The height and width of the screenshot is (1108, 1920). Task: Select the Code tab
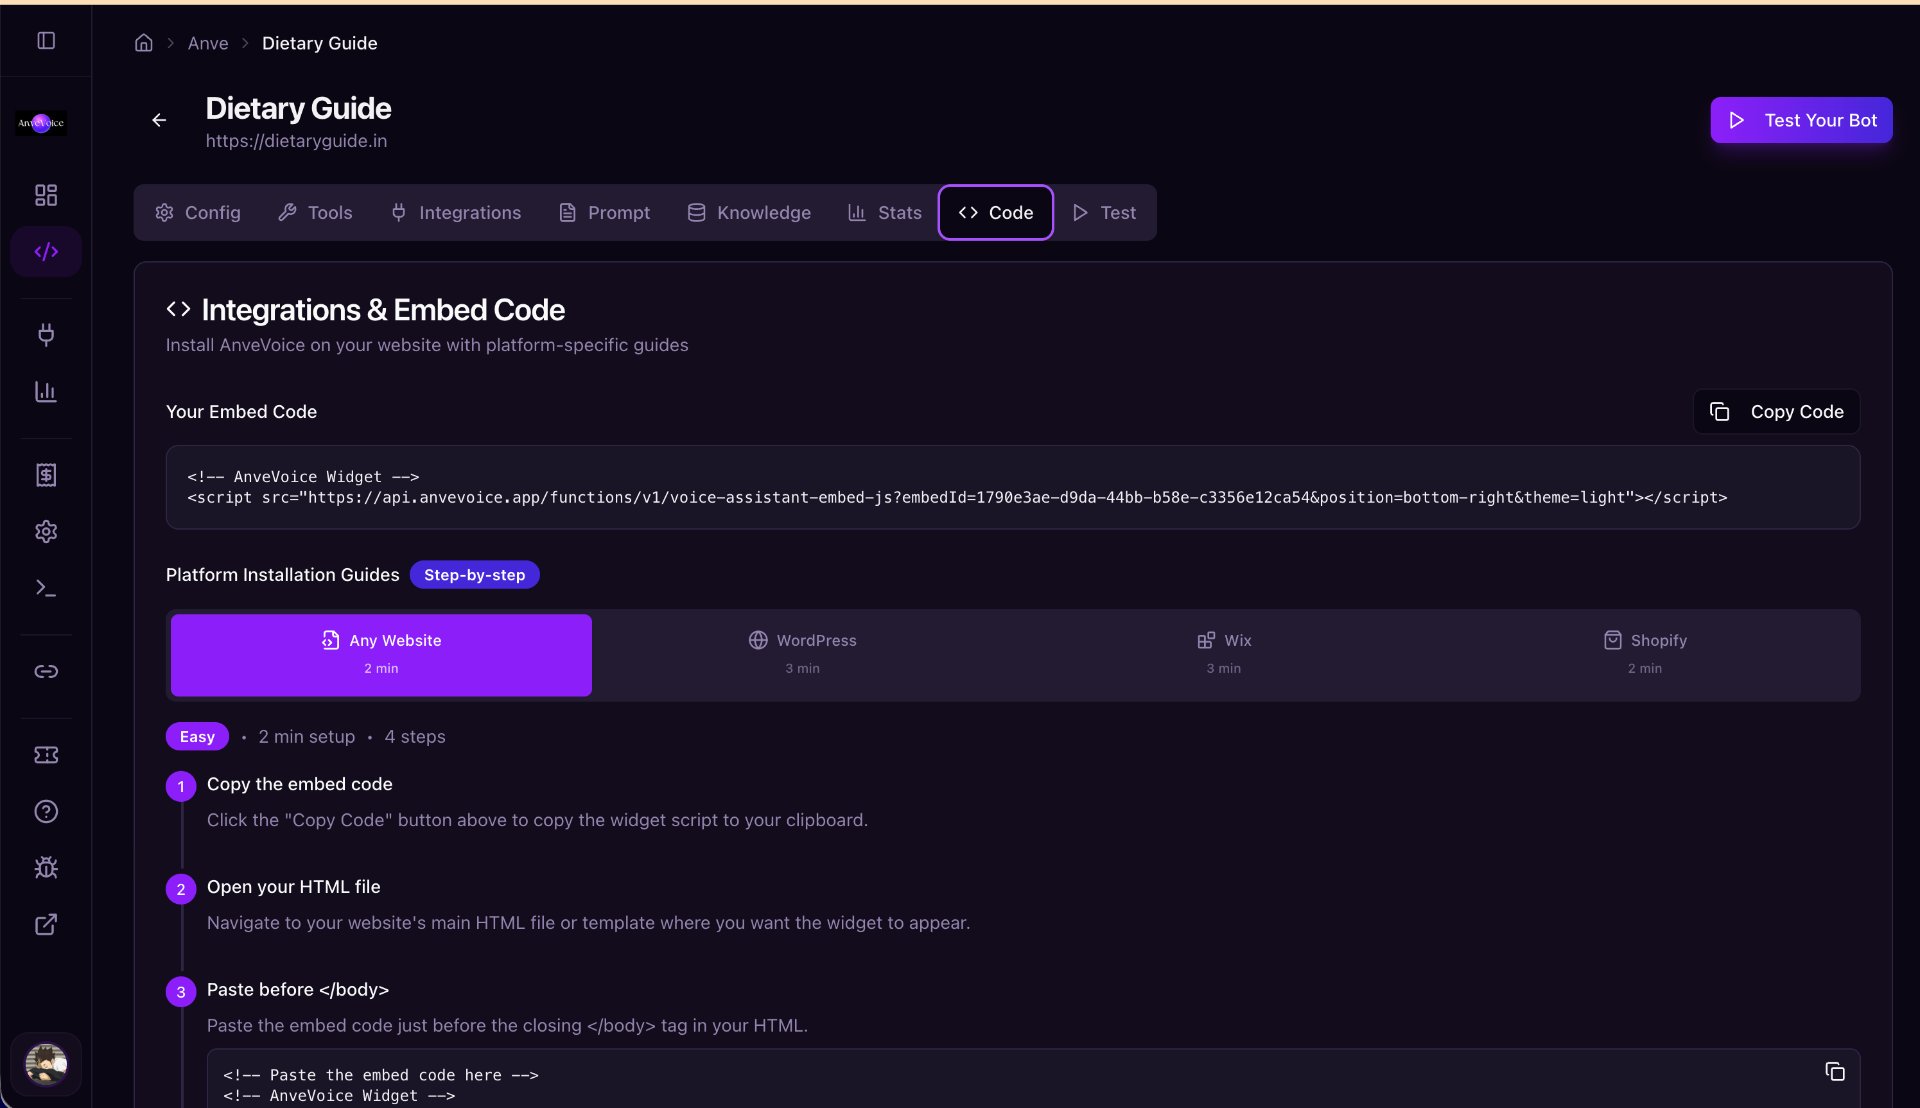tap(996, 213)
